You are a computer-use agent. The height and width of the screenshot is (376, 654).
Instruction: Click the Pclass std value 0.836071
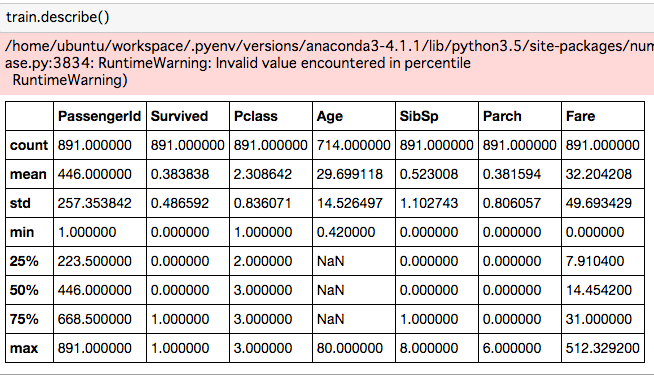tap(263, 203)
